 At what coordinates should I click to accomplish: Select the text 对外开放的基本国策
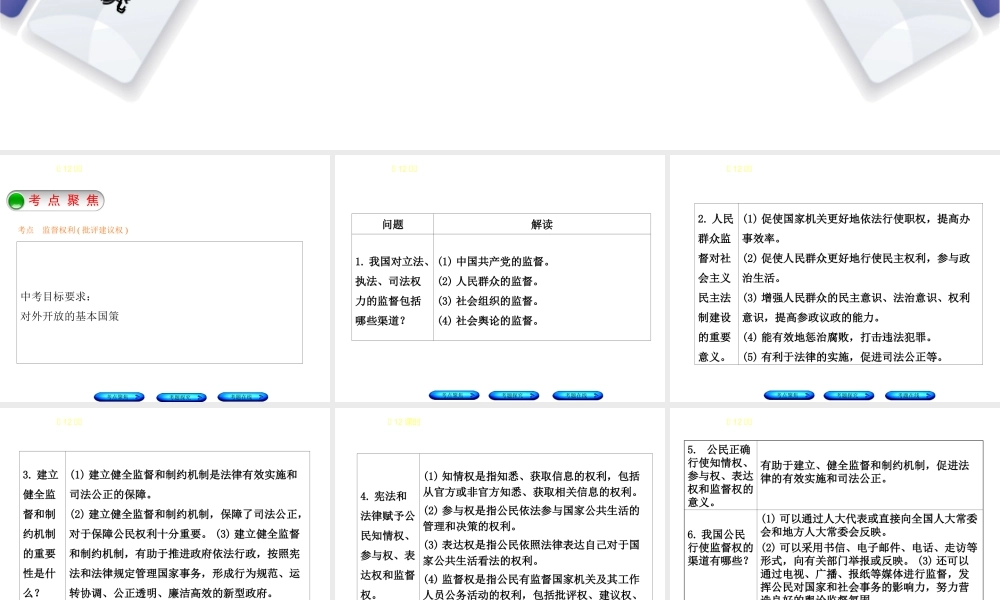click(x=70, y=316)
